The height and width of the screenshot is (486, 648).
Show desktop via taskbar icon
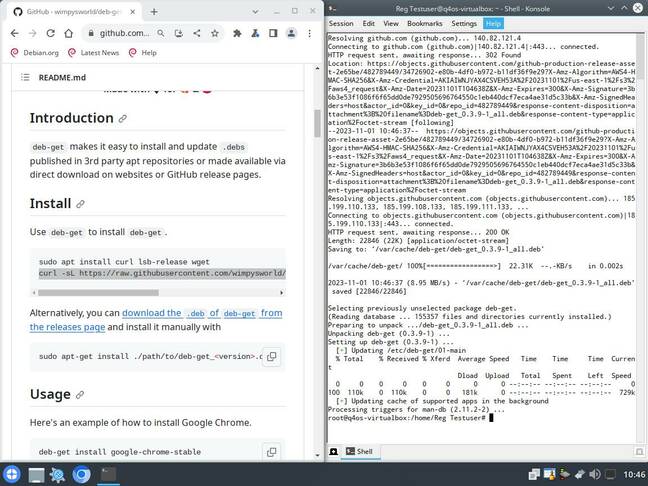[x=36, y=475]
